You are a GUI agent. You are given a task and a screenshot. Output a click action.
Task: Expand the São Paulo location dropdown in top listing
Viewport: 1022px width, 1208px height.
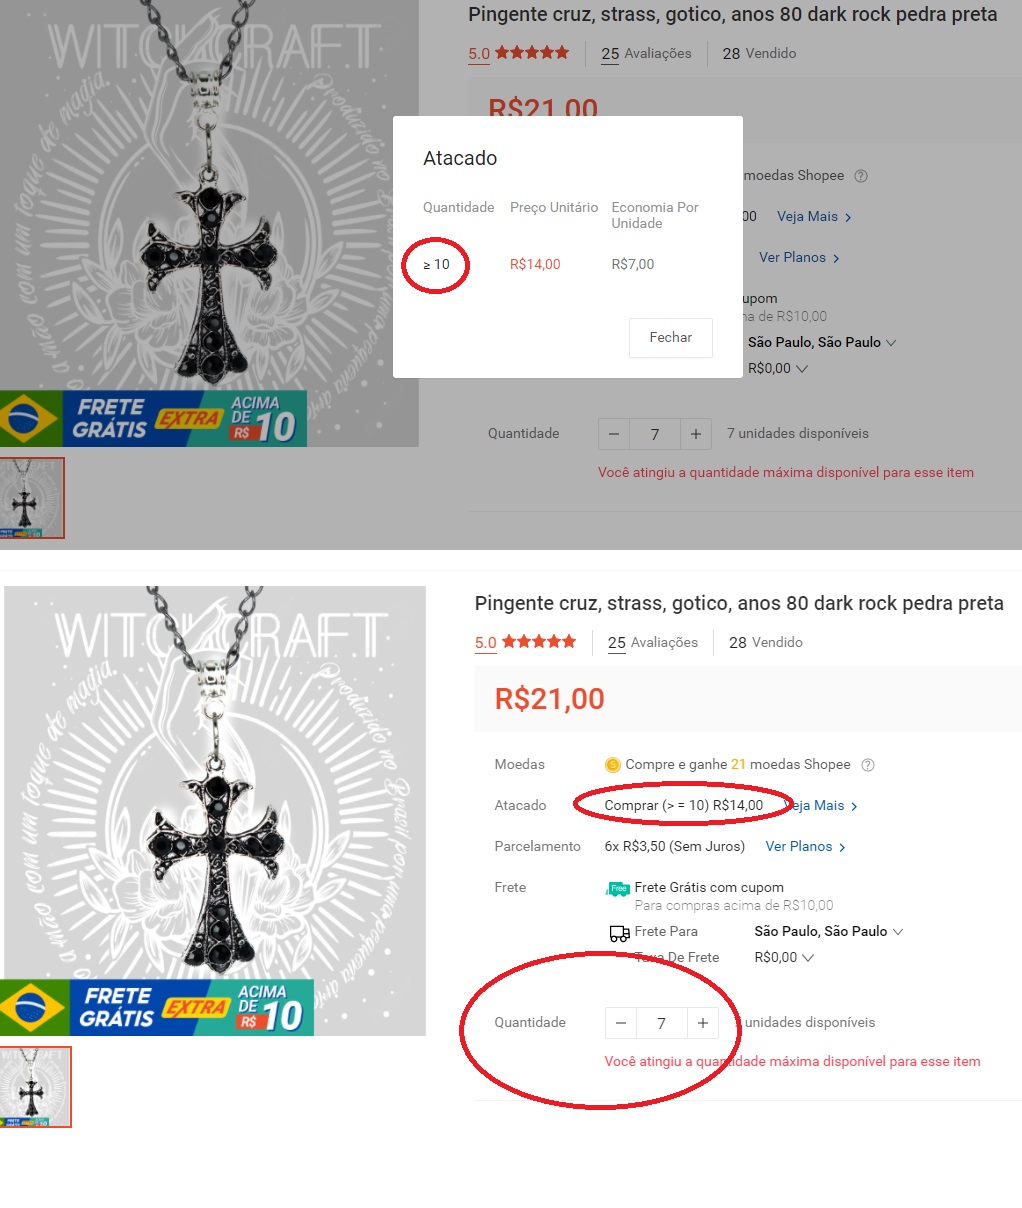pyautogui.click(x=822, y=342)
